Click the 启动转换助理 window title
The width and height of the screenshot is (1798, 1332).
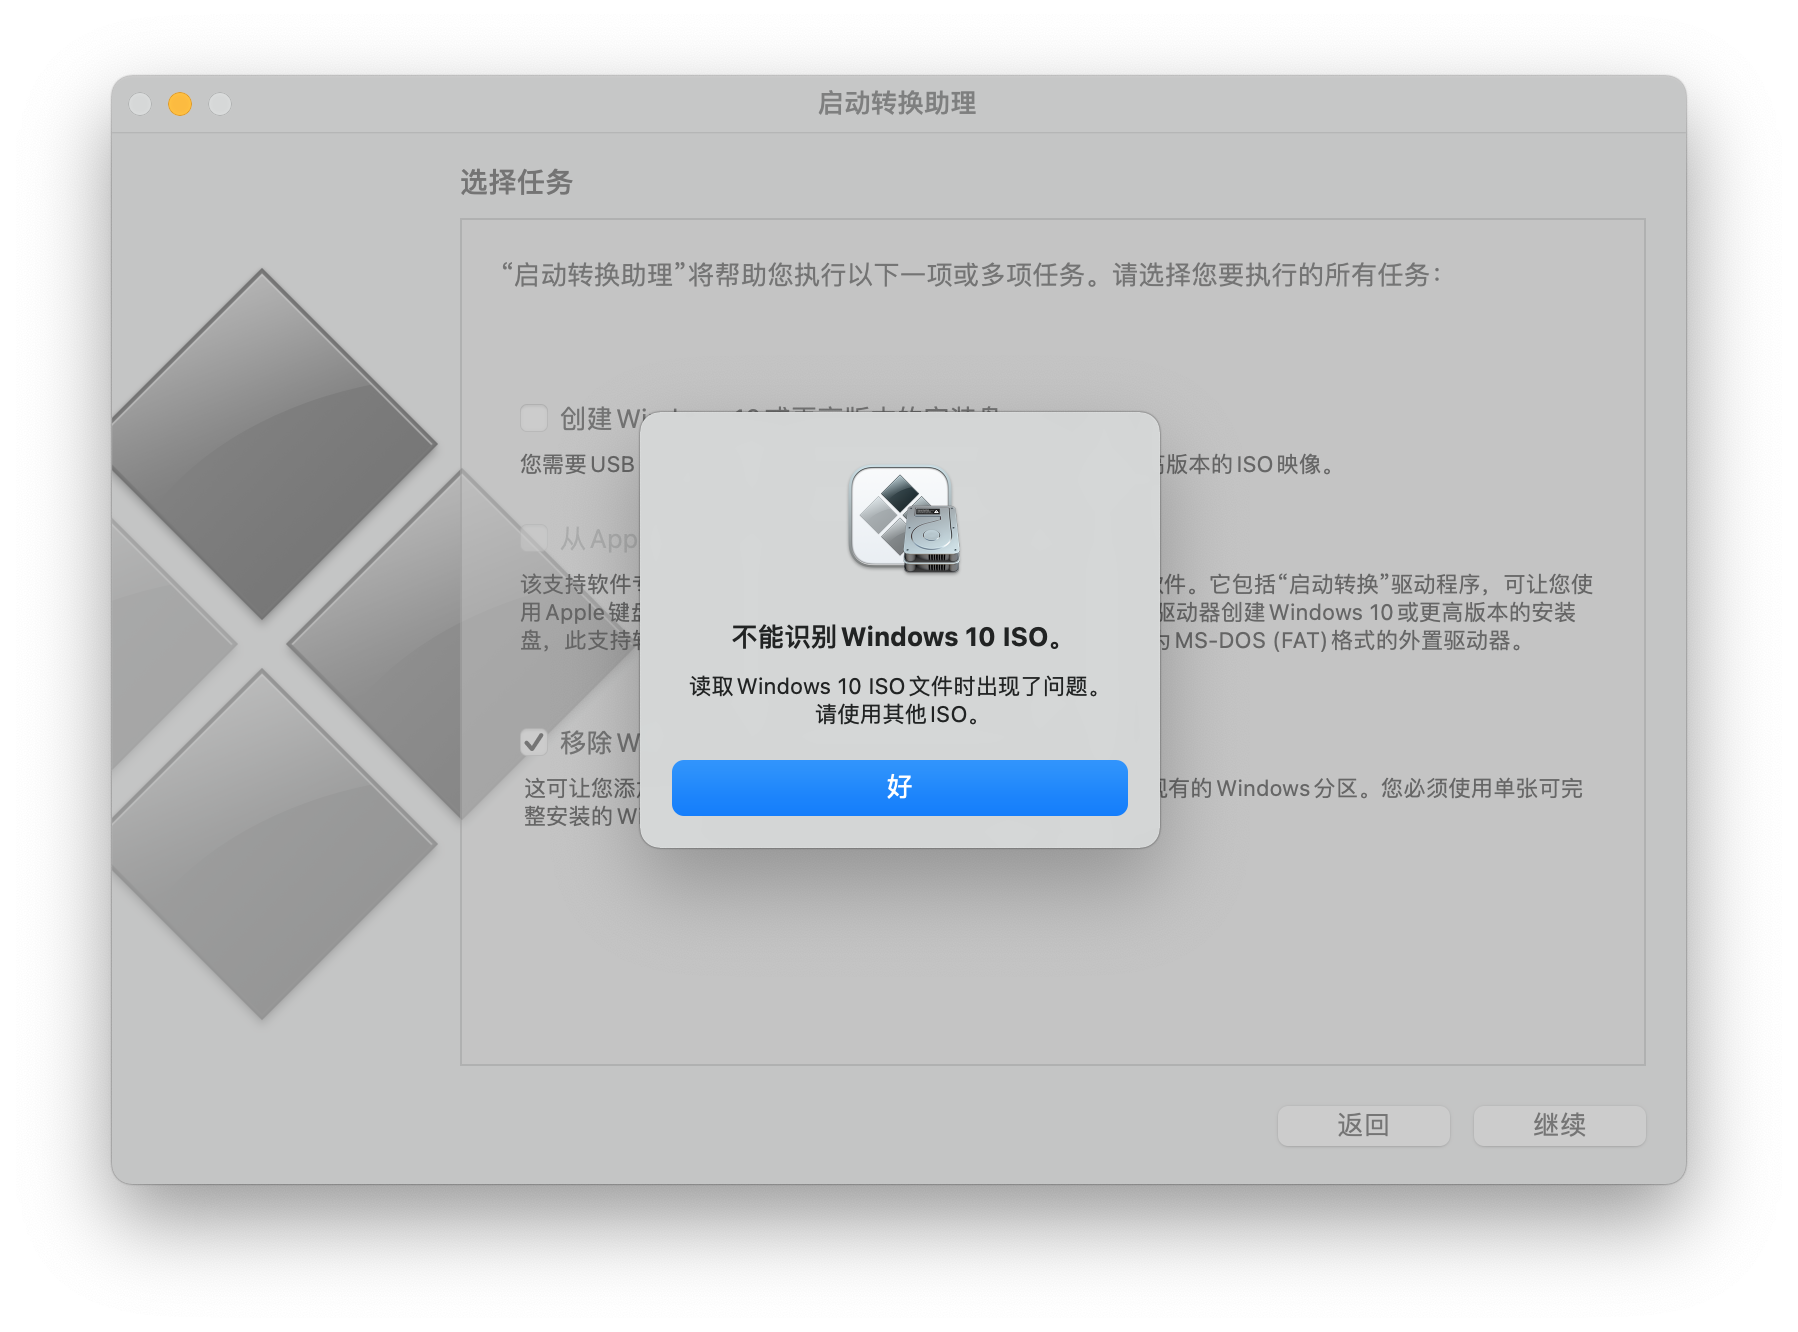pyautogui.click(x=897, y=103)
